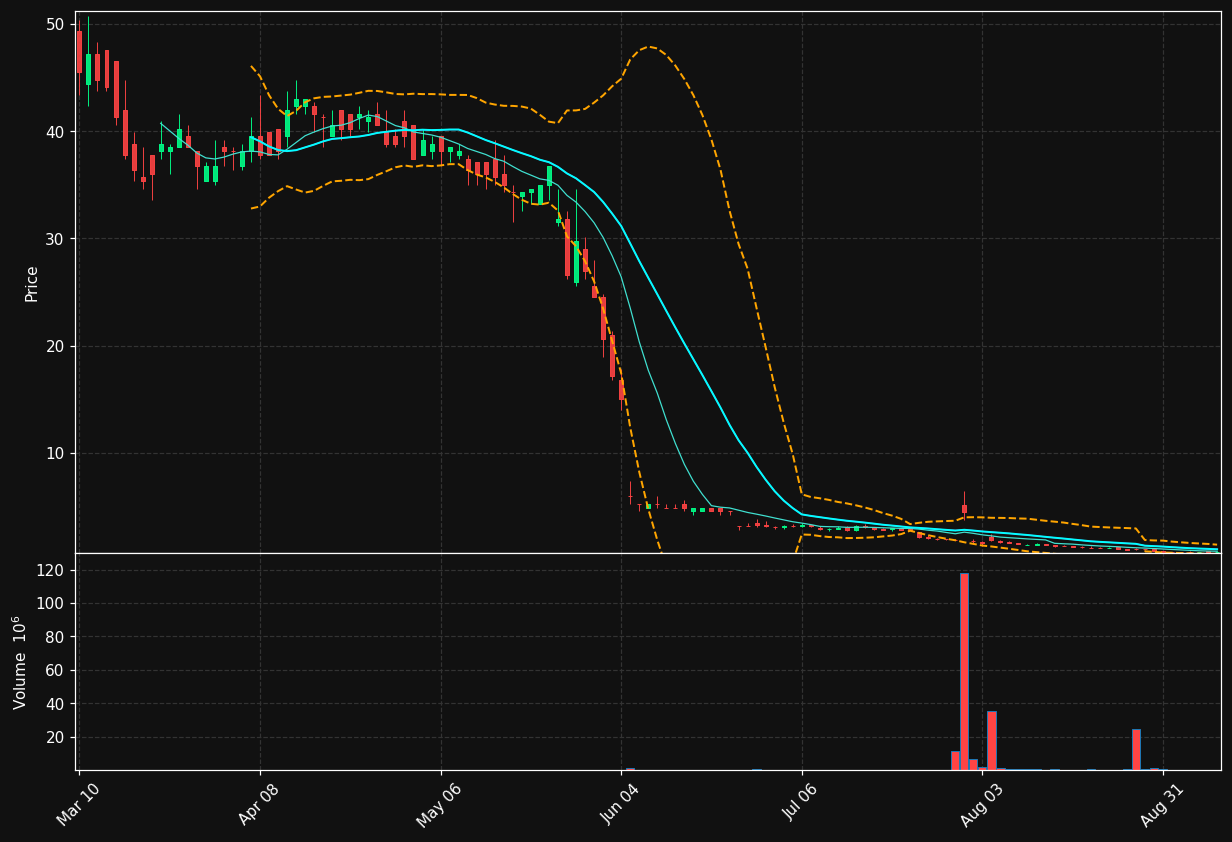Click the 120 volume axis label
Screen dimensions: 1232x842
point(50,570)
